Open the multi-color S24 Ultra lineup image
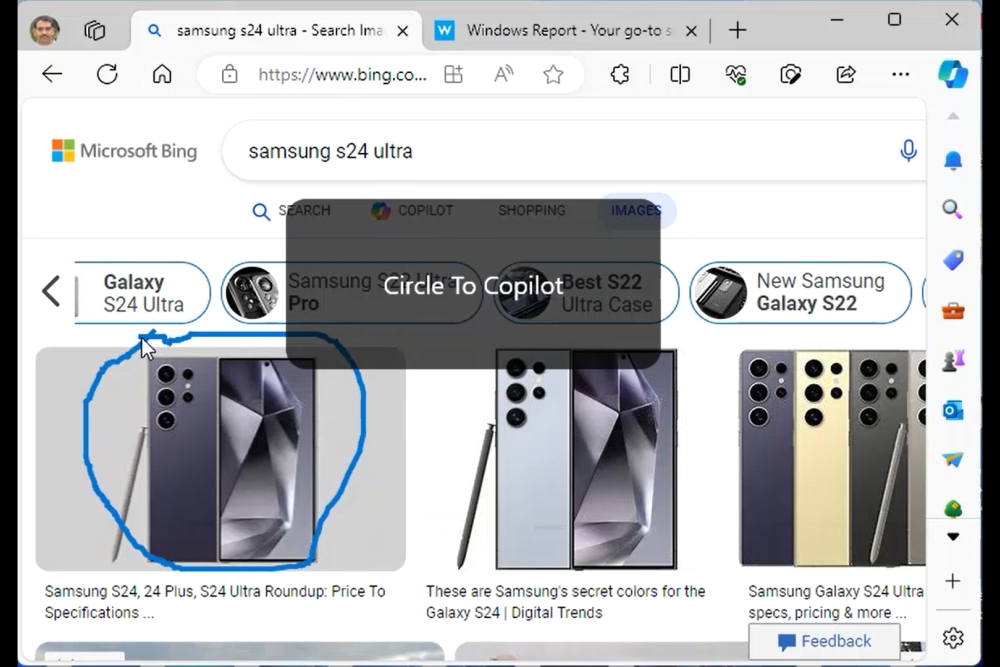1000x667 pixels. (832, 458)
